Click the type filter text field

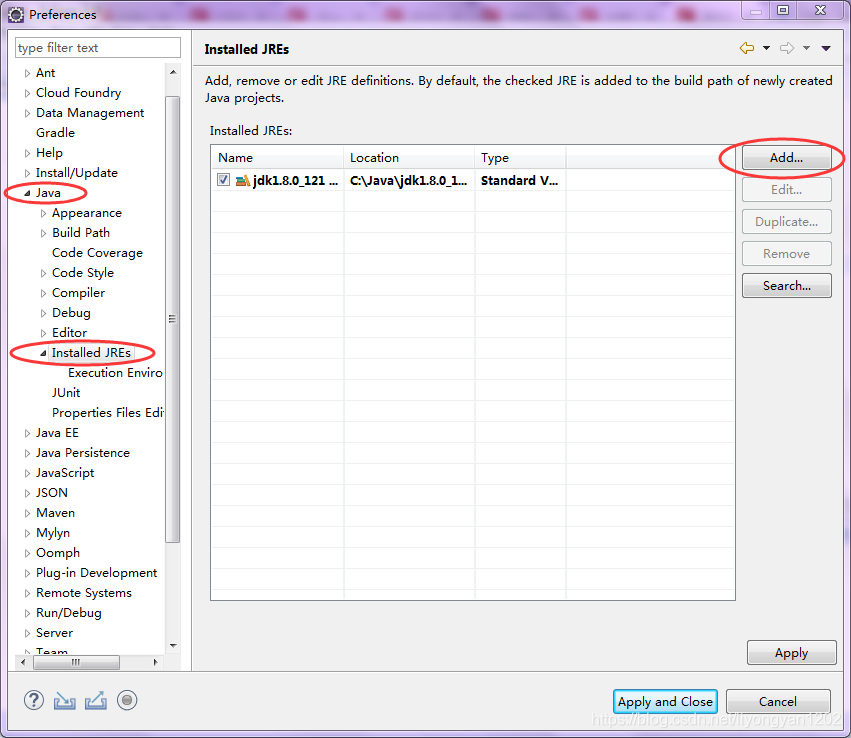[98, 48]
